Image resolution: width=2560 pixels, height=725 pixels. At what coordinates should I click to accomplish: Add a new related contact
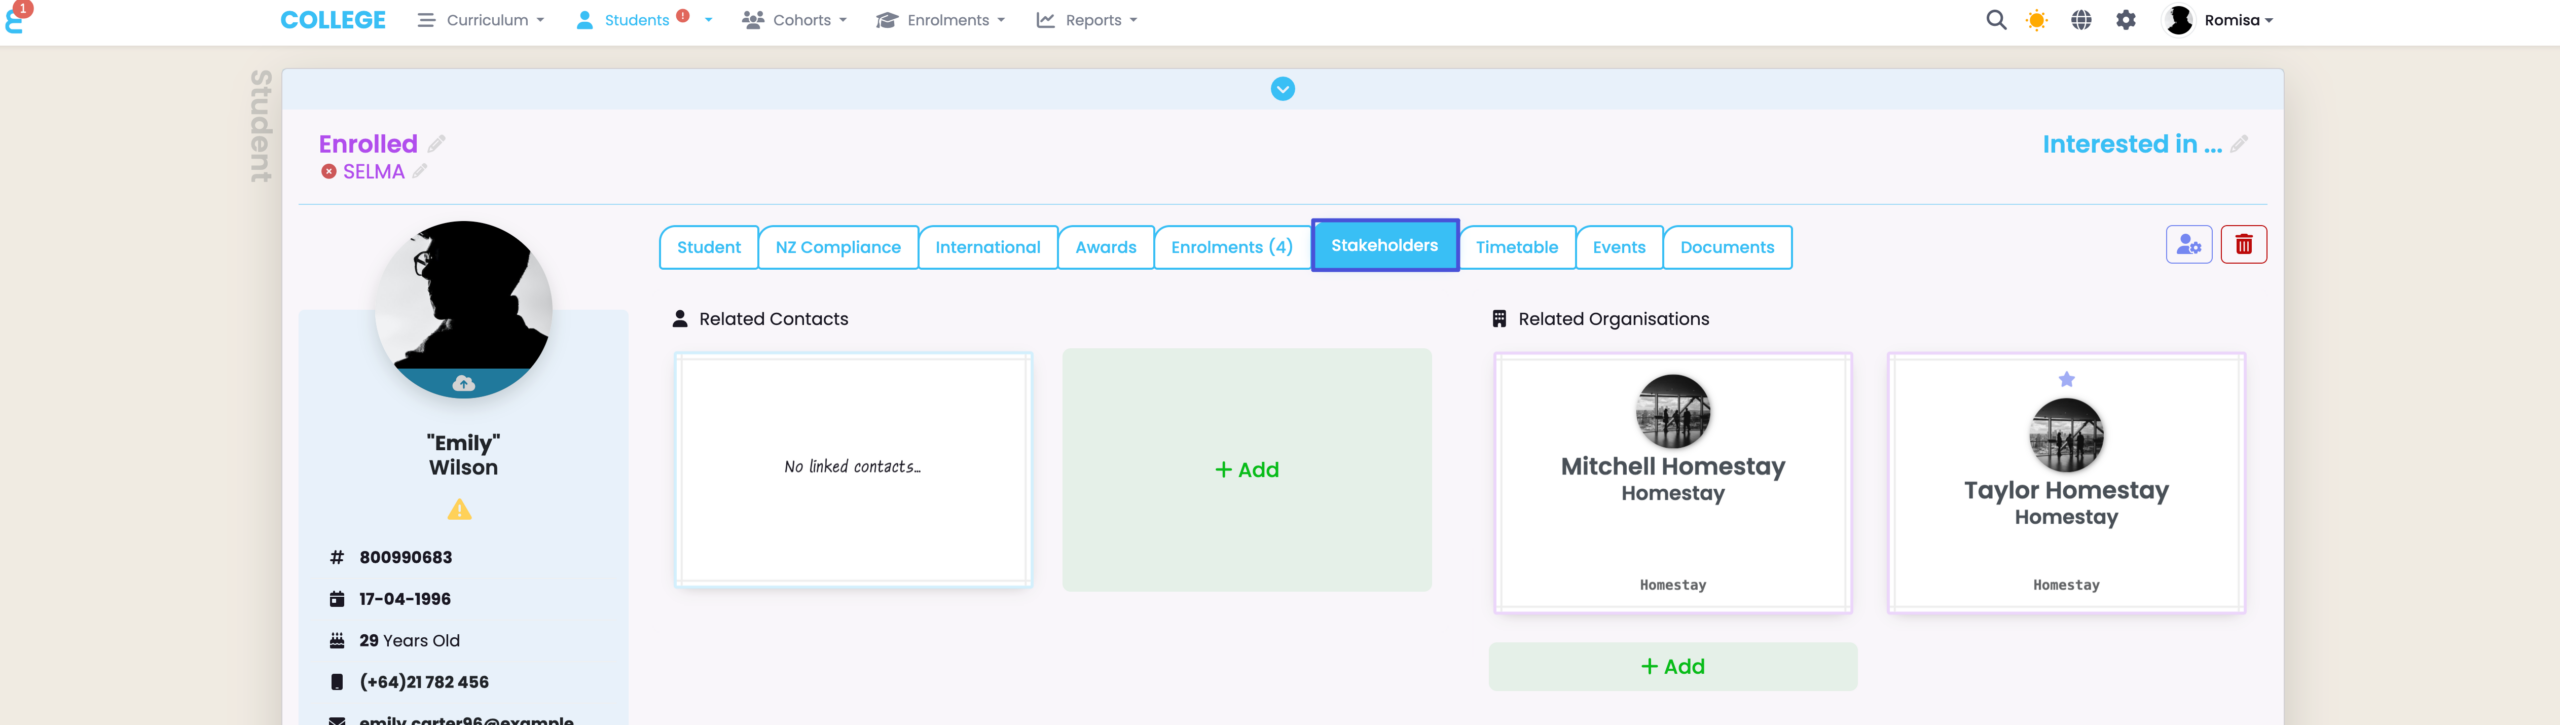tap(1246, 470)
